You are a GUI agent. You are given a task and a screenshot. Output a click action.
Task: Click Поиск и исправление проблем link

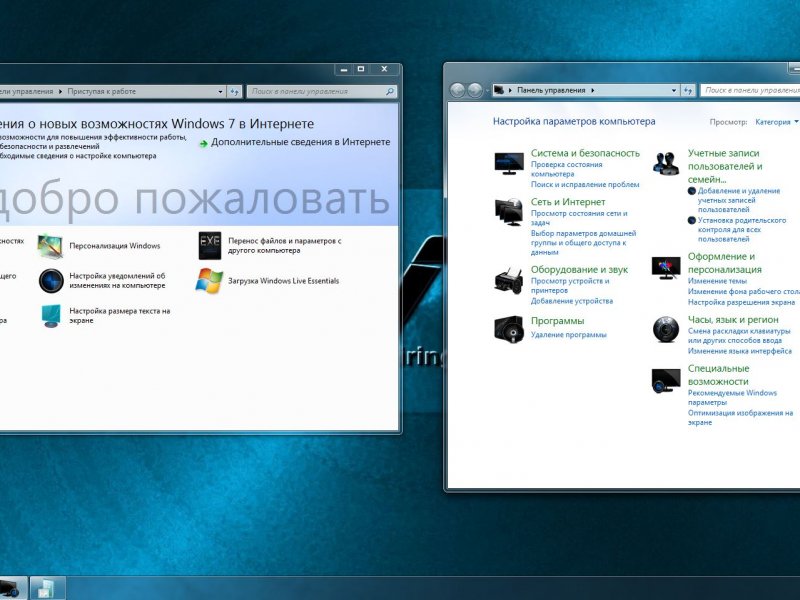click(x=585, y=185)
